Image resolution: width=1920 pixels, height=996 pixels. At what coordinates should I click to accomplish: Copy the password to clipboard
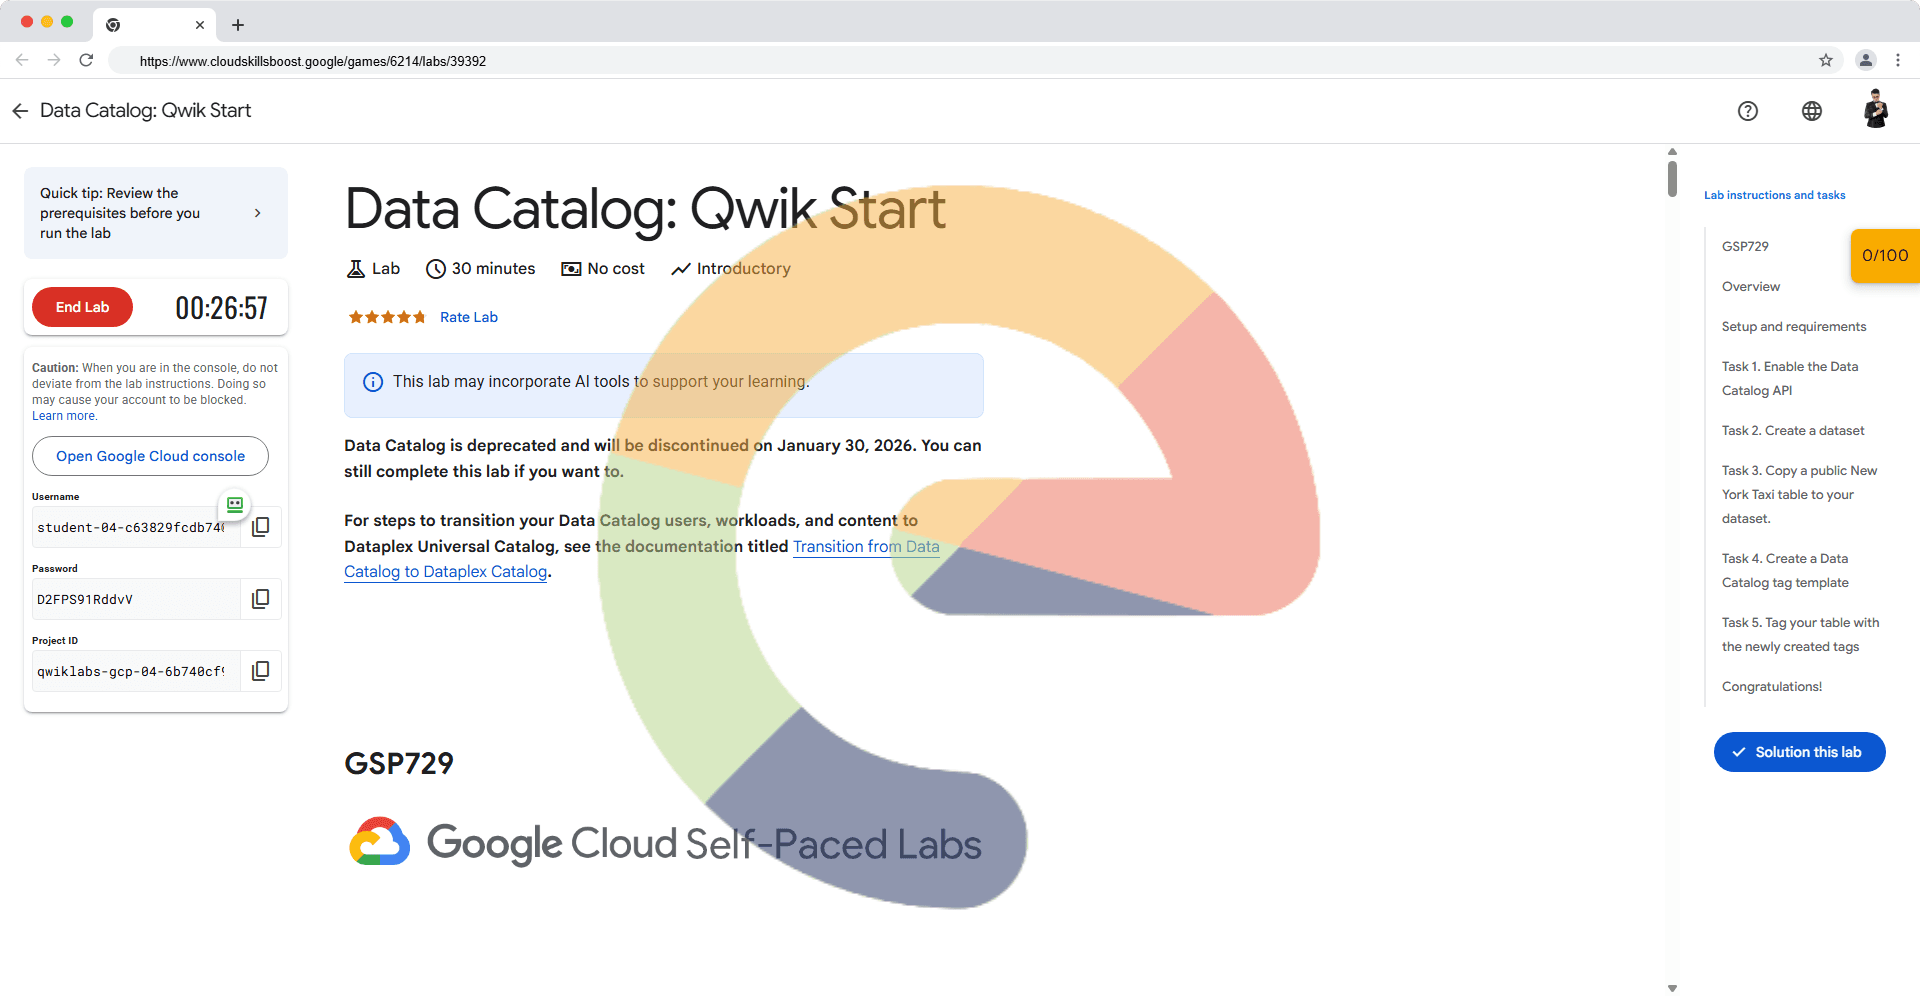tap(260, 599)
